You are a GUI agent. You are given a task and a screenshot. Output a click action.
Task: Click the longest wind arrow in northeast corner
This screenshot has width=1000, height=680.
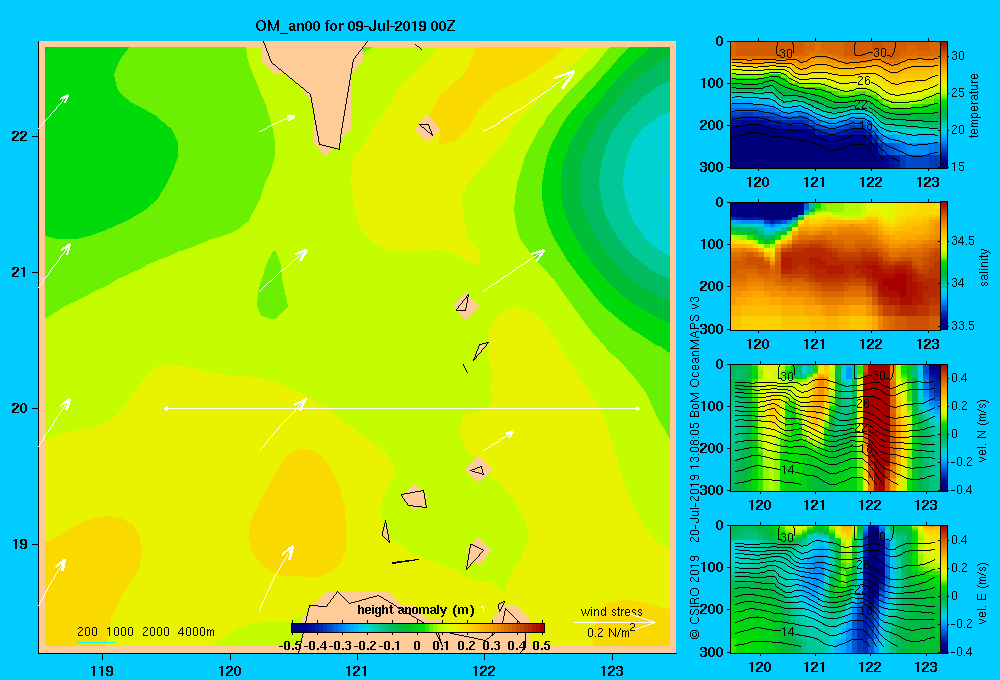529,101
